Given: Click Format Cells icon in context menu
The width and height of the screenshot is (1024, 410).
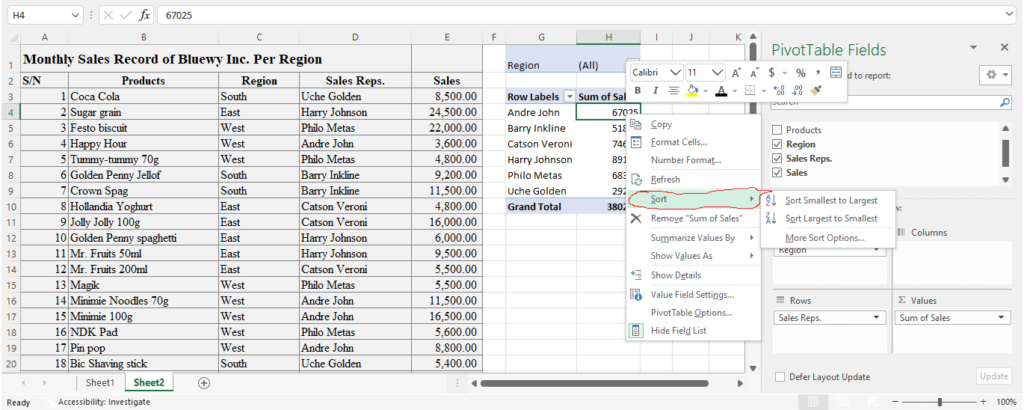Looking at the screenshot, I should coord(636,142).
